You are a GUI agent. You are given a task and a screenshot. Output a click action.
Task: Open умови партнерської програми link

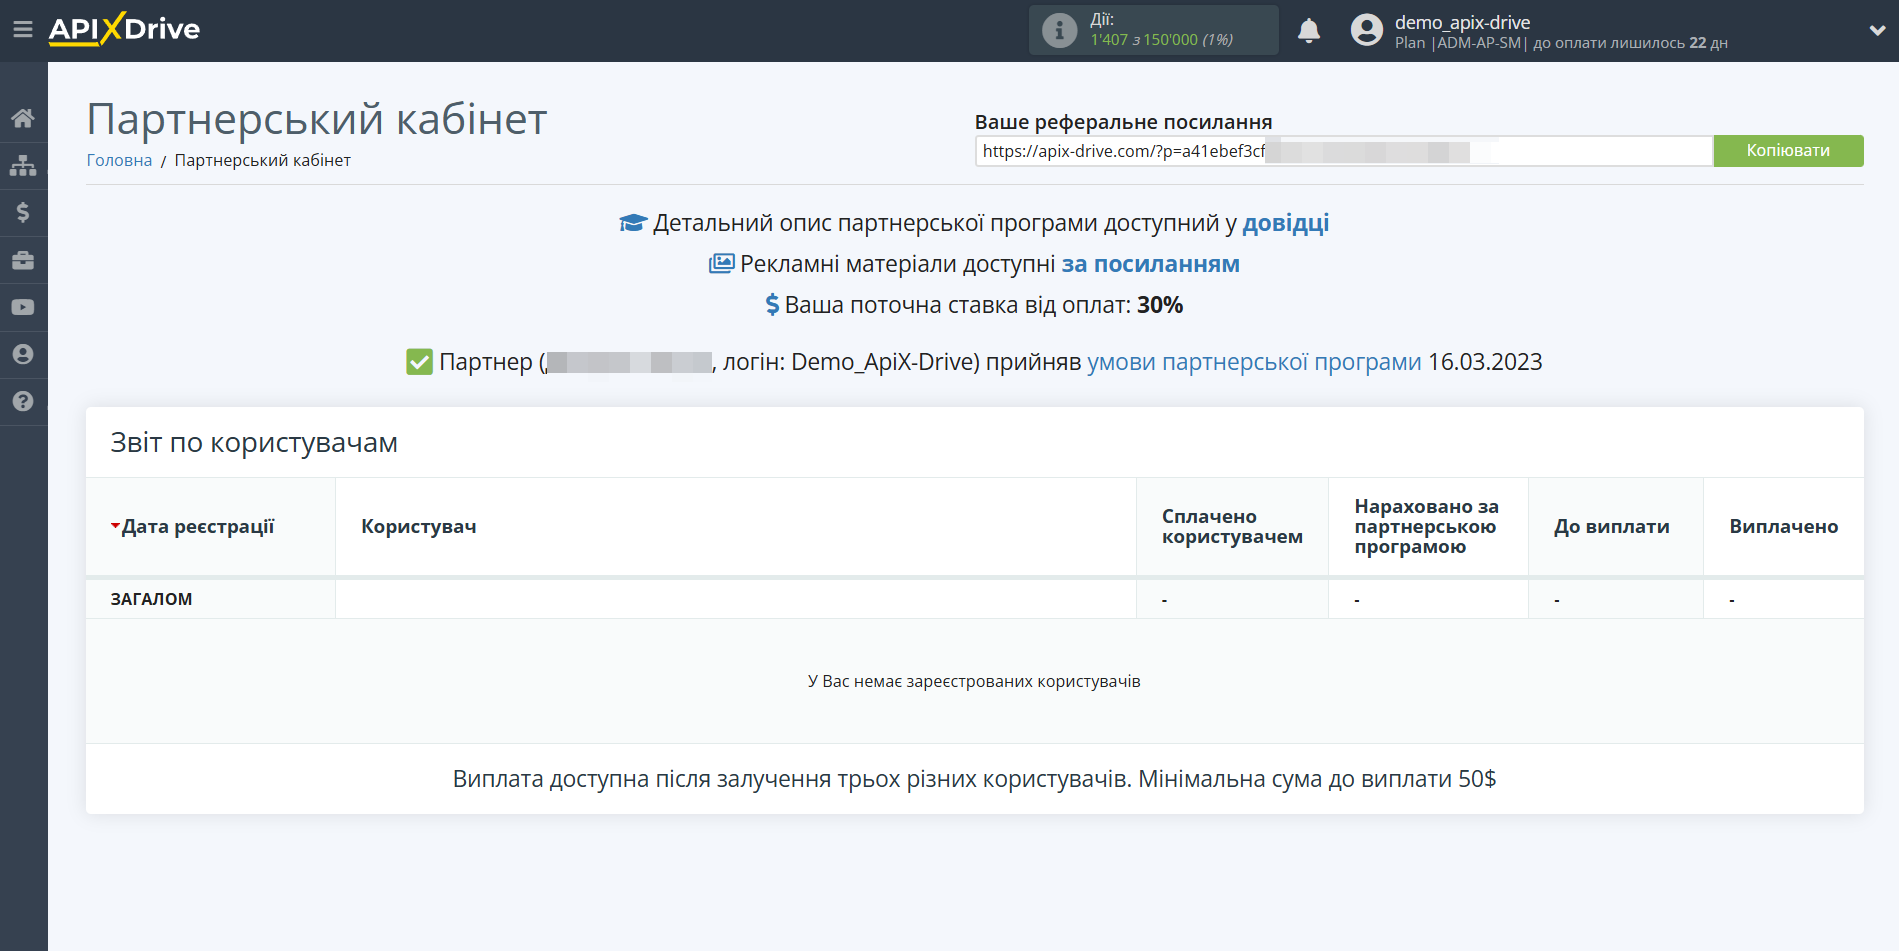[1254, 362]
